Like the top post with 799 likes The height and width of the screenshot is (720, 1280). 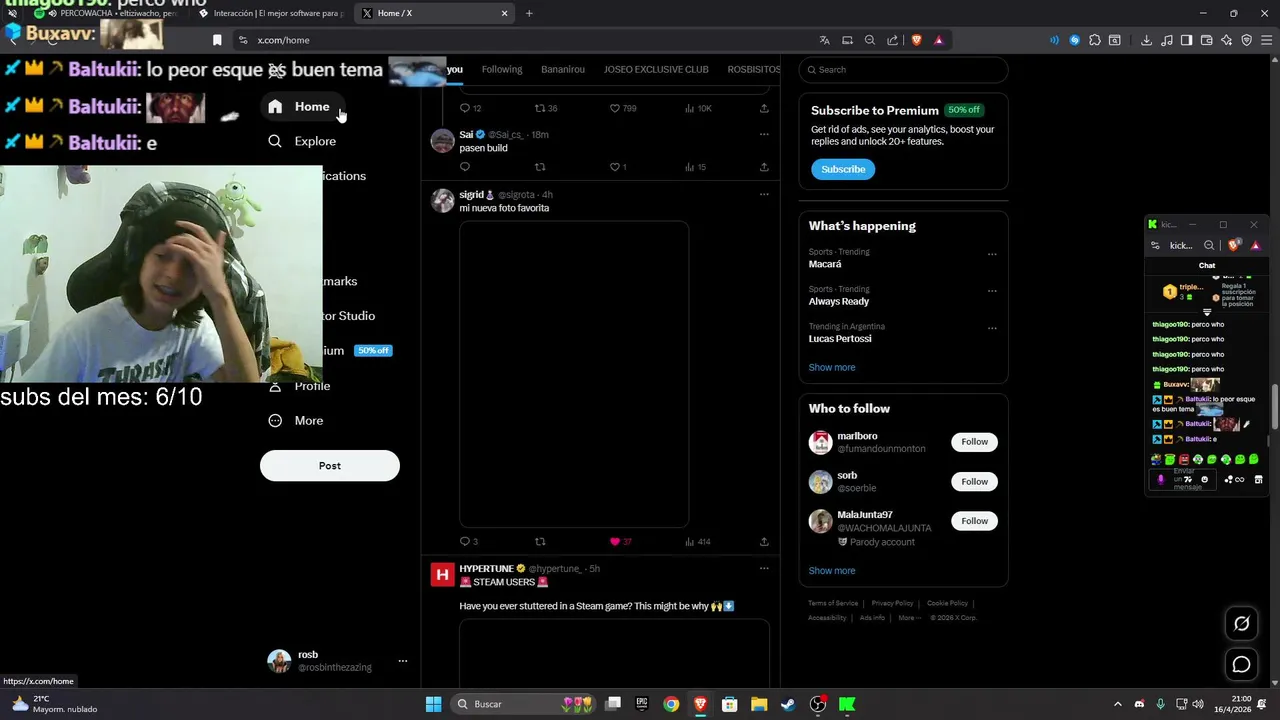pyautogui.click(x=615, y=108)
